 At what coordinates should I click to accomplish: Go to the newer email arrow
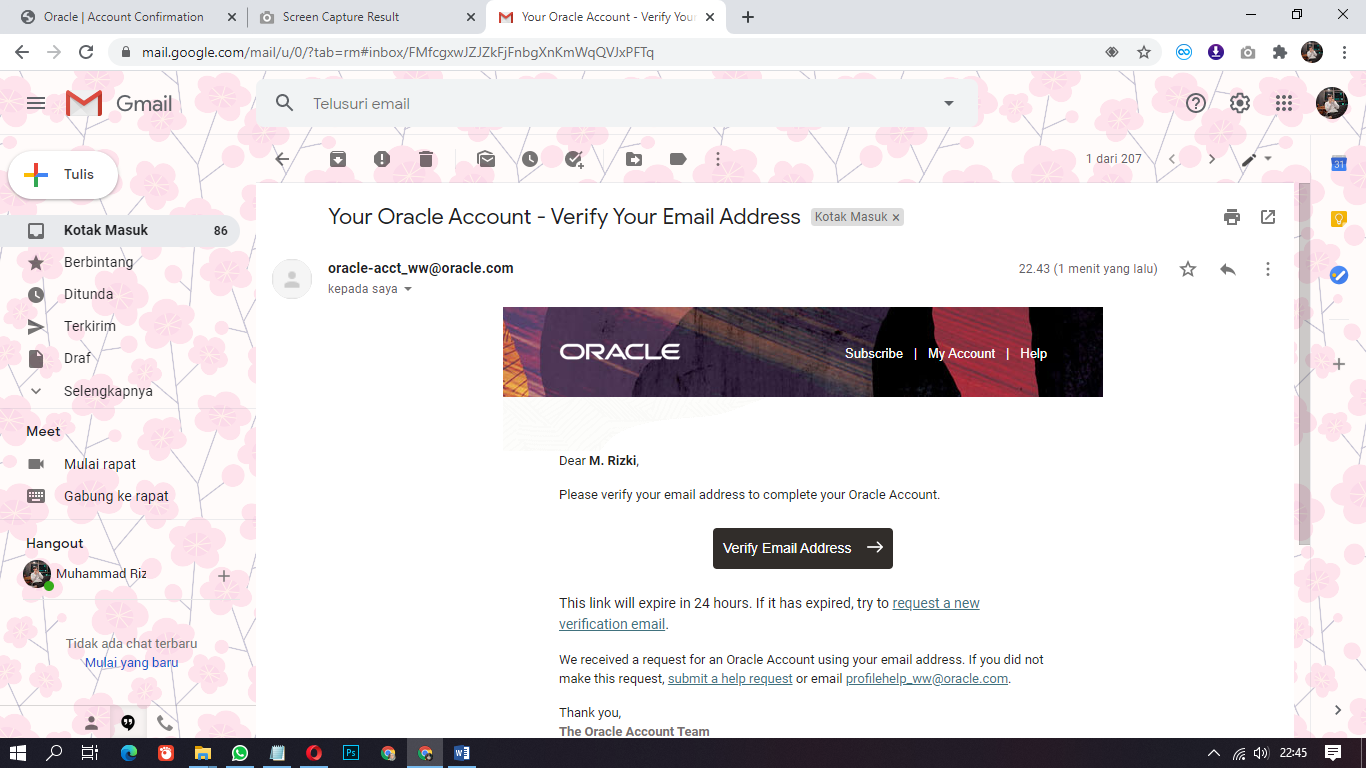[x=1172, y=159]
